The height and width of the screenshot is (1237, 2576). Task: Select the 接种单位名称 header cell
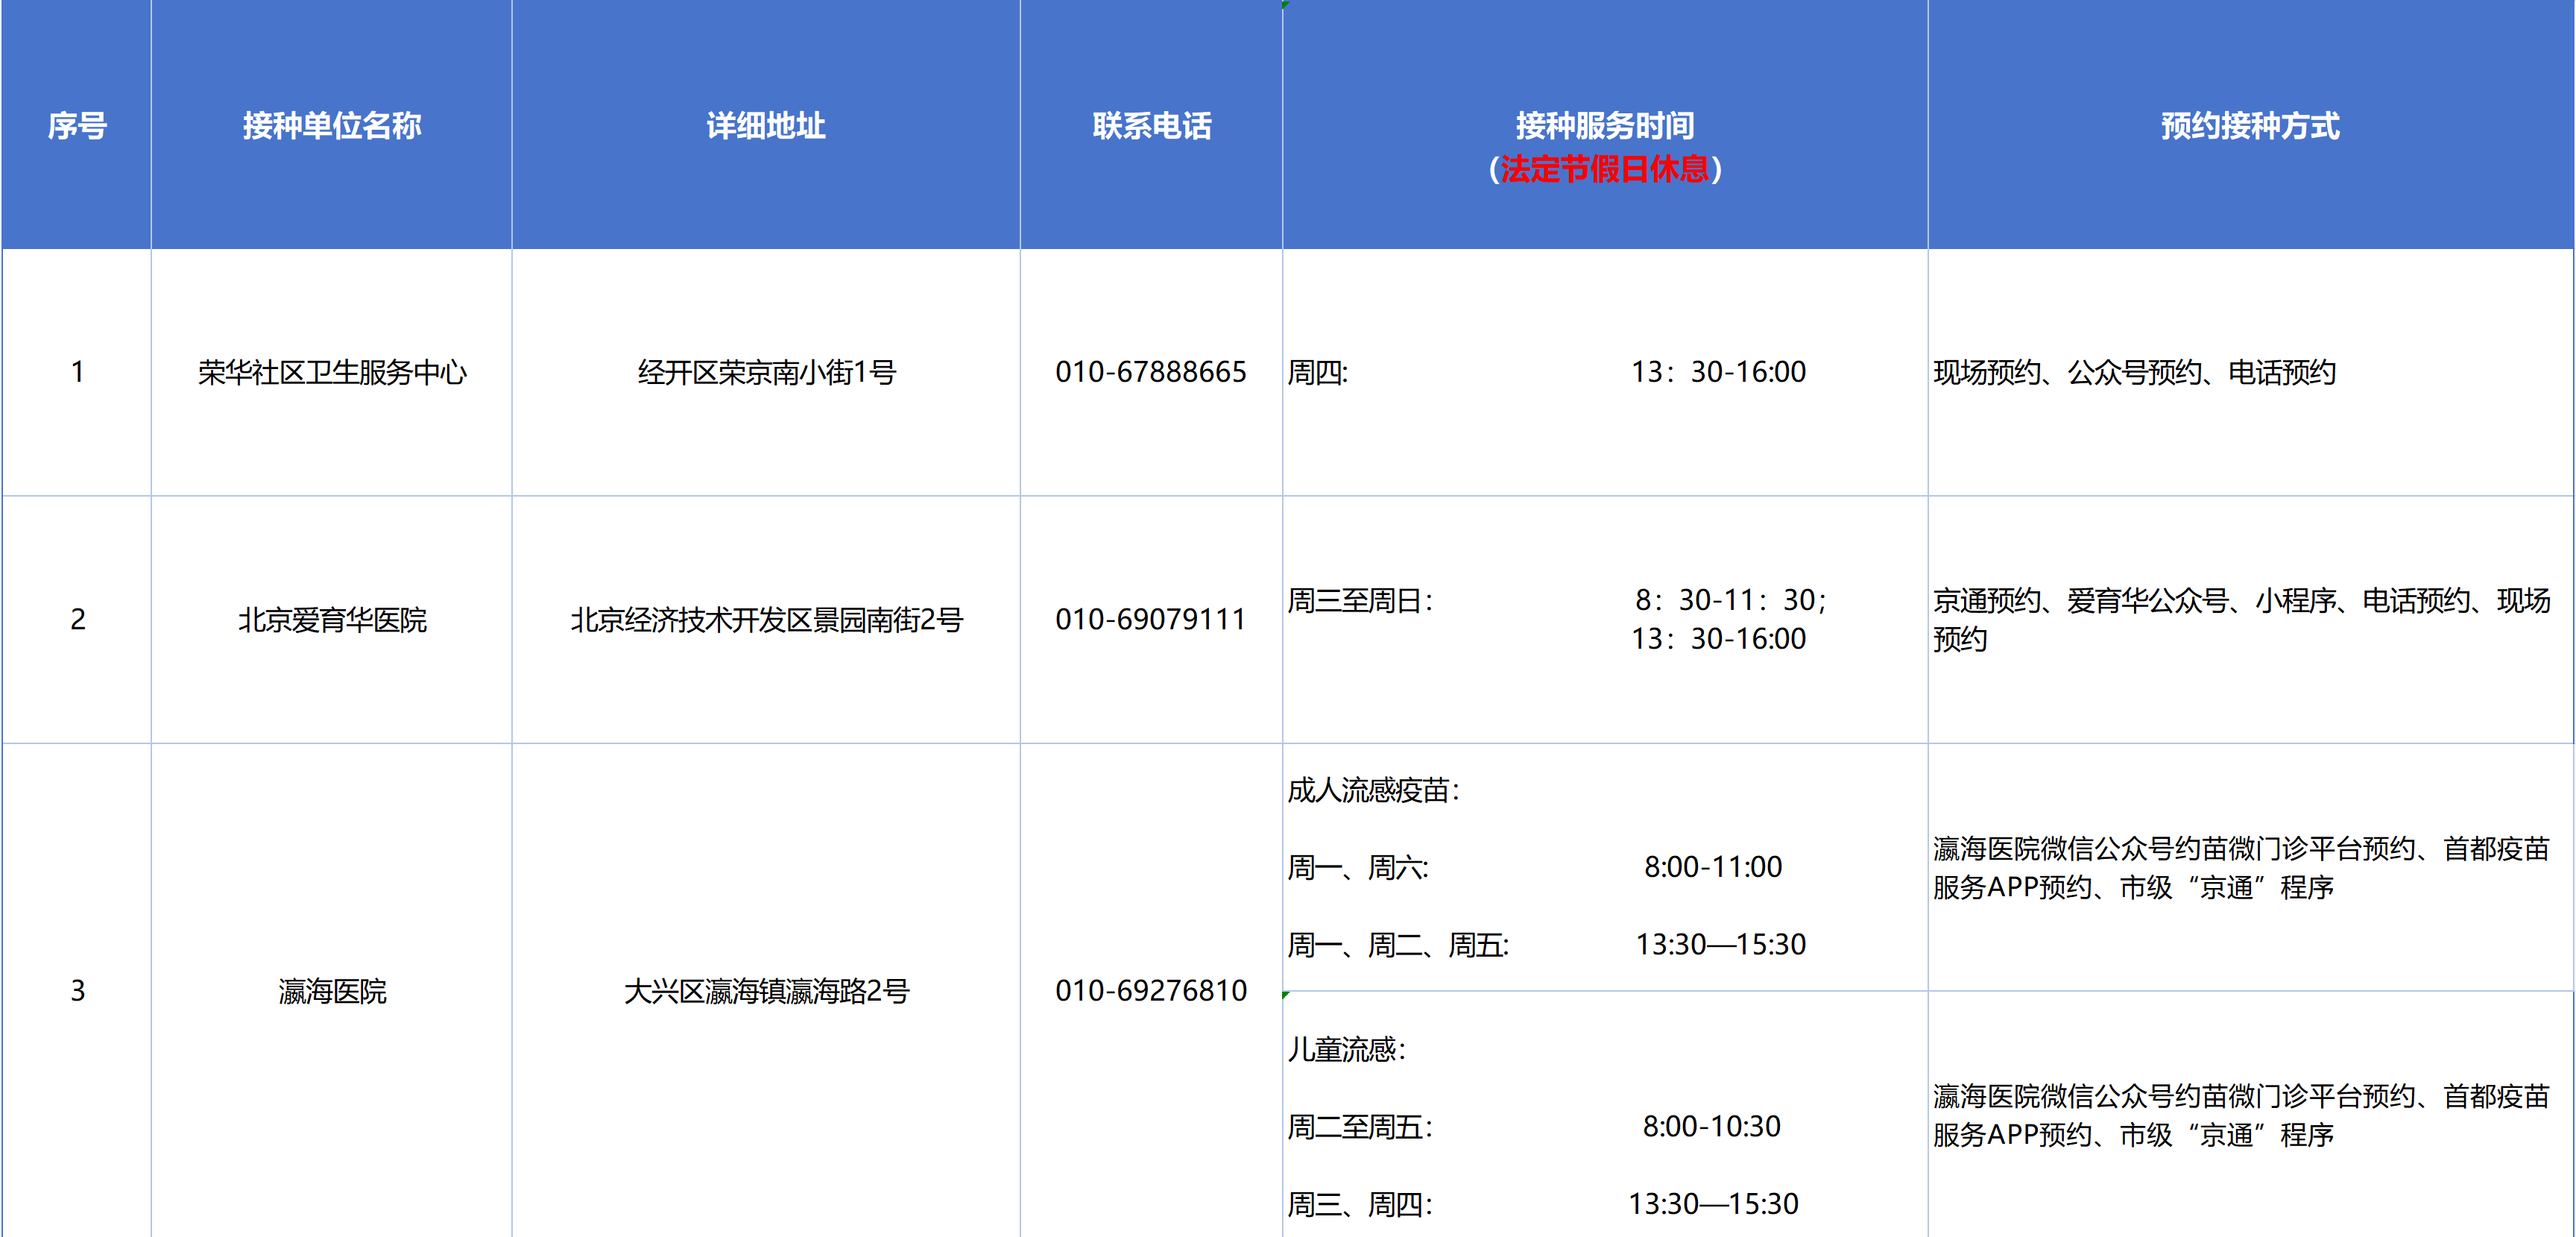332,125
